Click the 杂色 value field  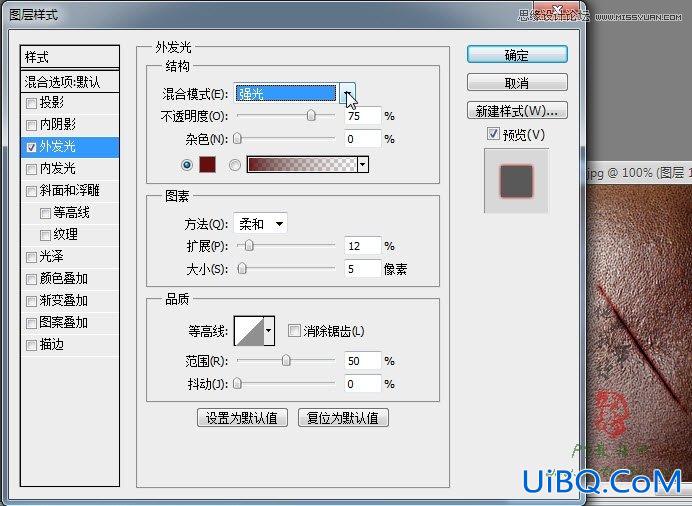pos(362,139)
